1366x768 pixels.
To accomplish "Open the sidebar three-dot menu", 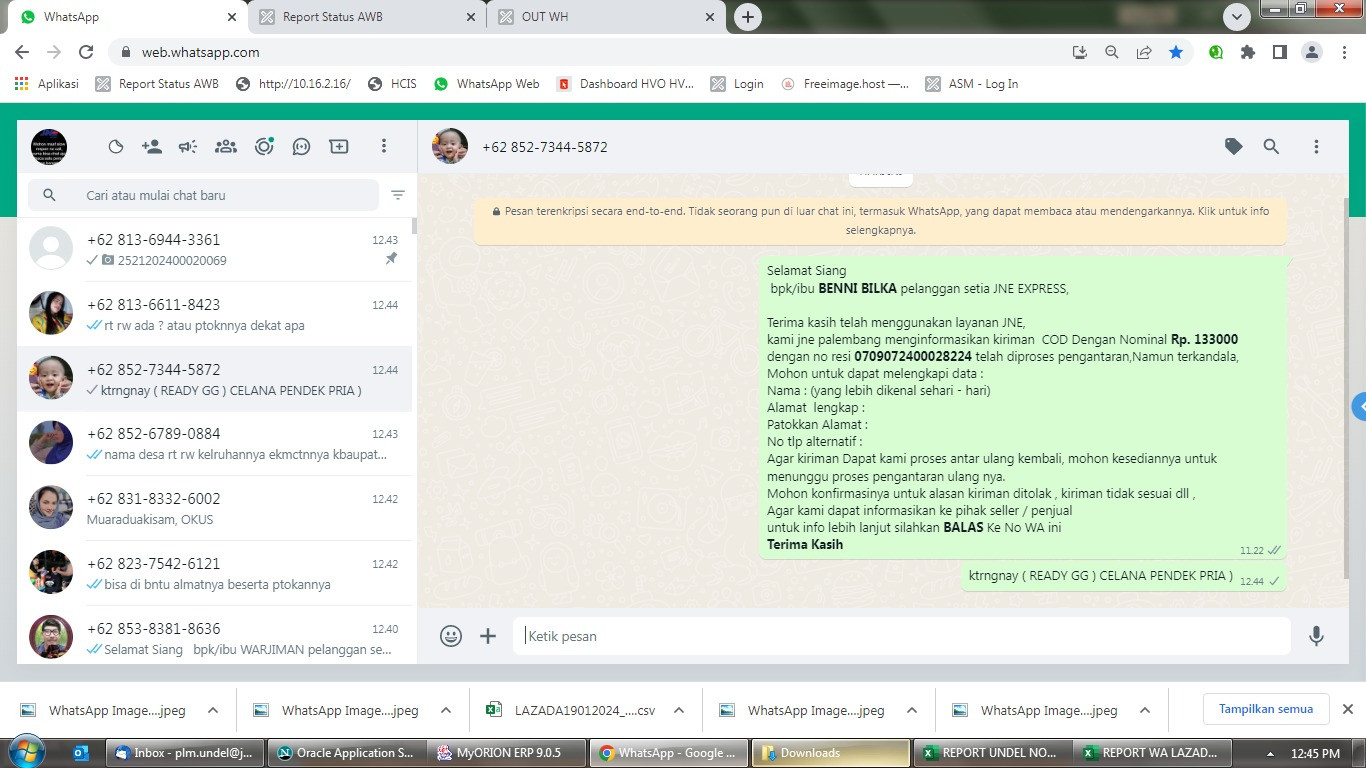I will point(383,147).
